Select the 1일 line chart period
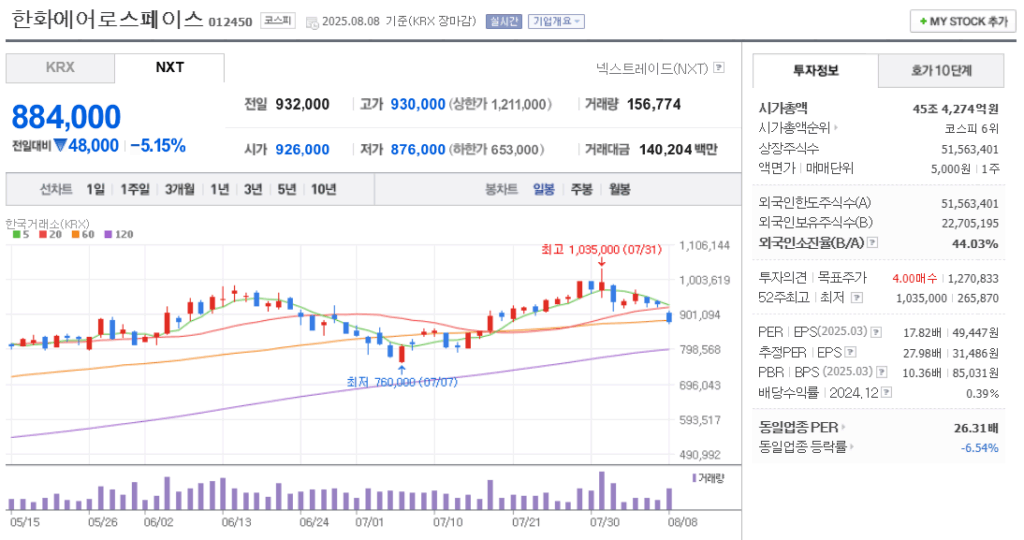The width and height of the screenshot is (1024, 540). [95, 189]
